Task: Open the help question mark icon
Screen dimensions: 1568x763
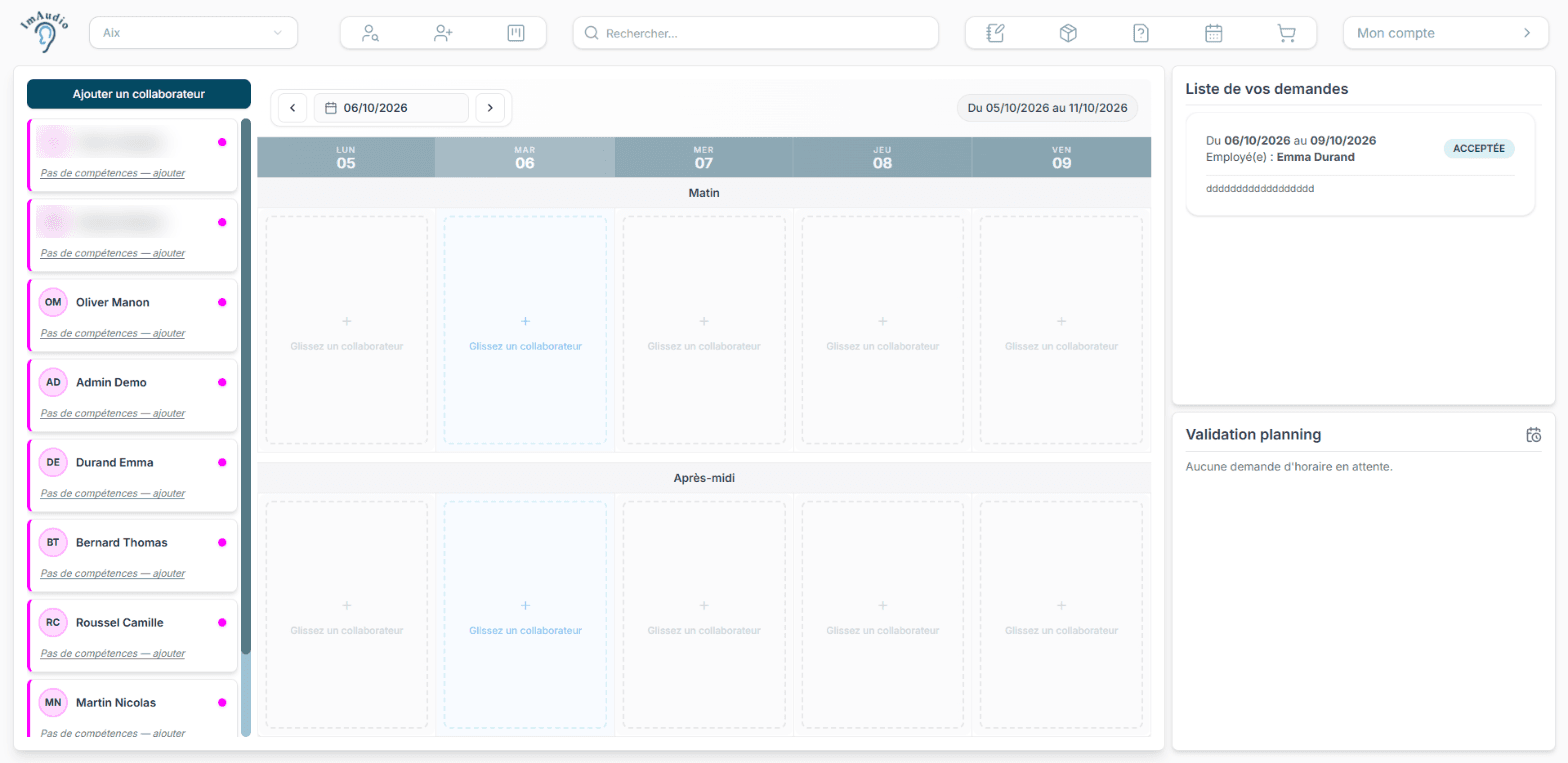Action: (x=1141, y=33)
